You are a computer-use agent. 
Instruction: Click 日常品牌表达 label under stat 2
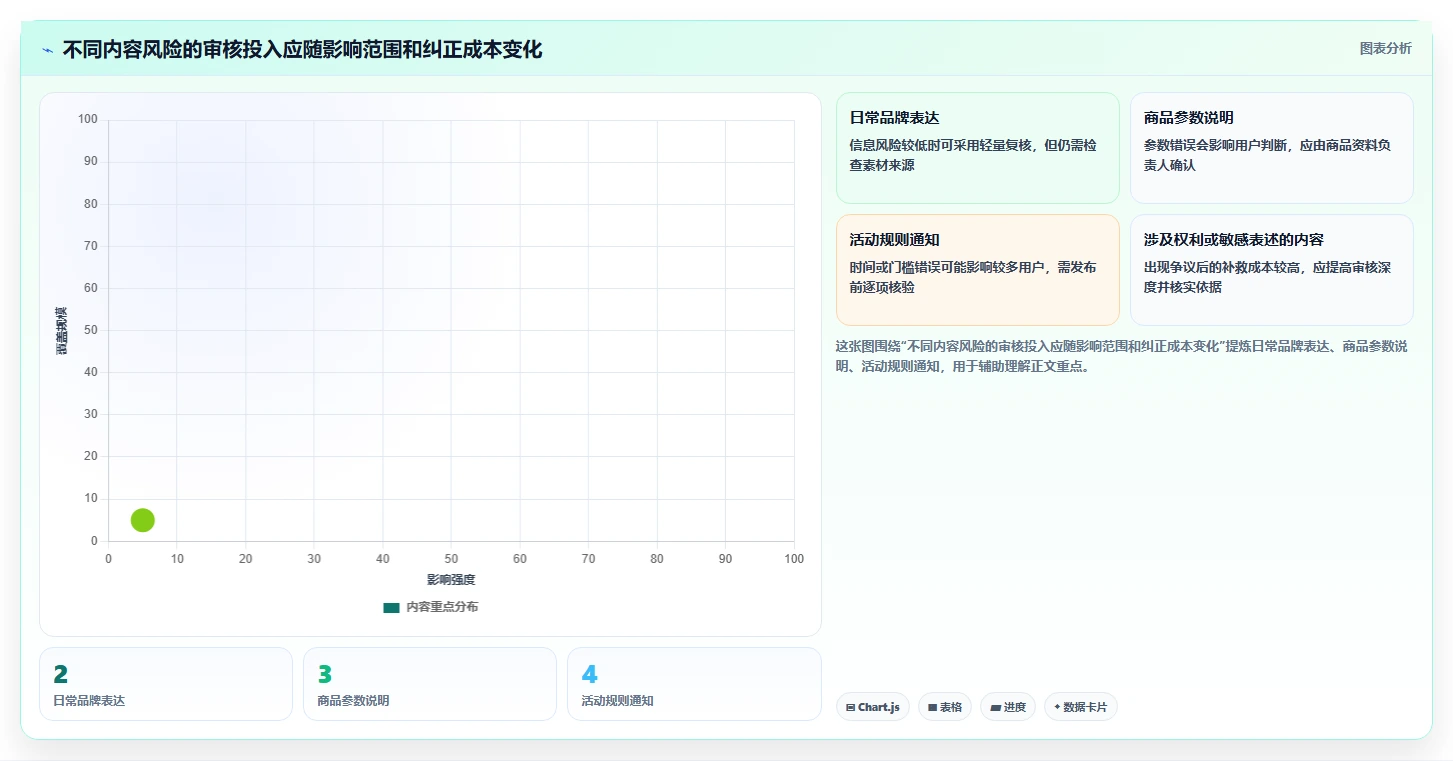coord(89,701)
